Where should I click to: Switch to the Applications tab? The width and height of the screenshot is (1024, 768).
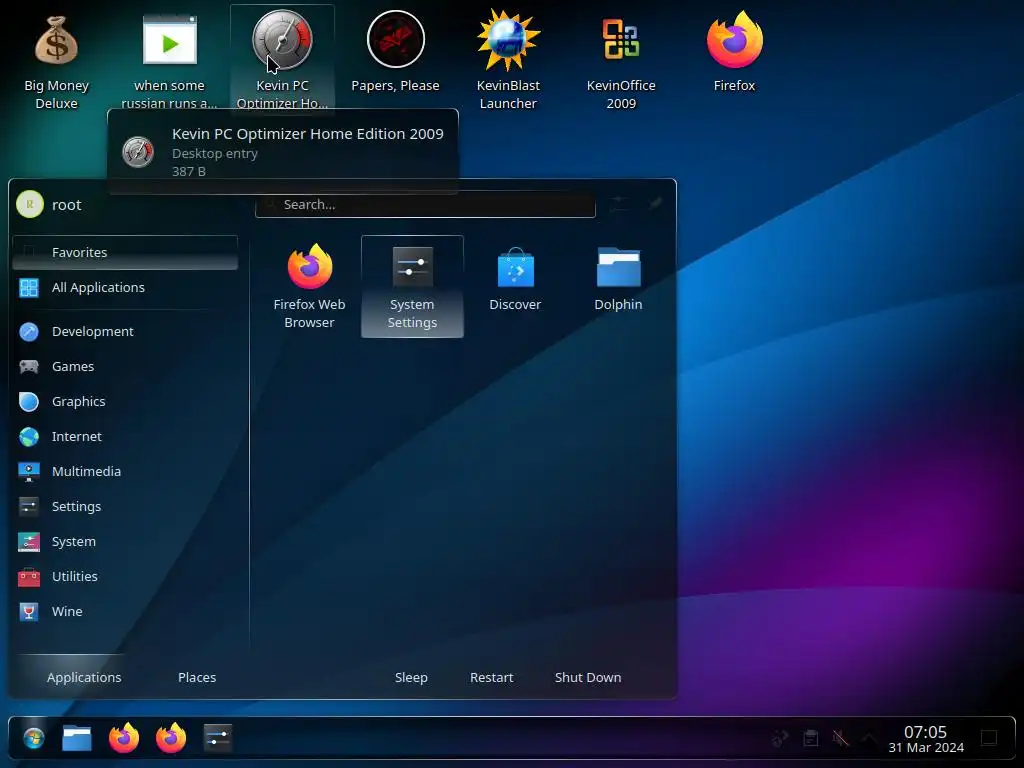(84, 677)
